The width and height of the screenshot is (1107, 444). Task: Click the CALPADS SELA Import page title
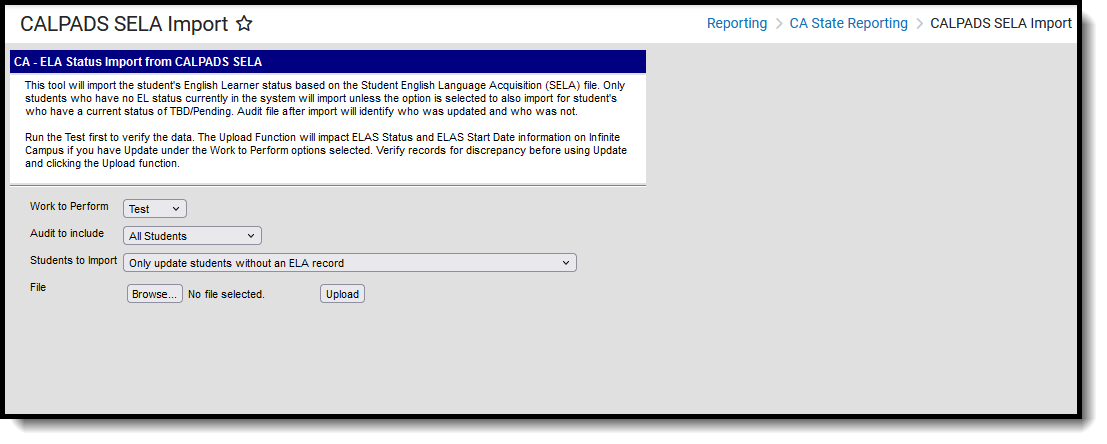[124, 24]
